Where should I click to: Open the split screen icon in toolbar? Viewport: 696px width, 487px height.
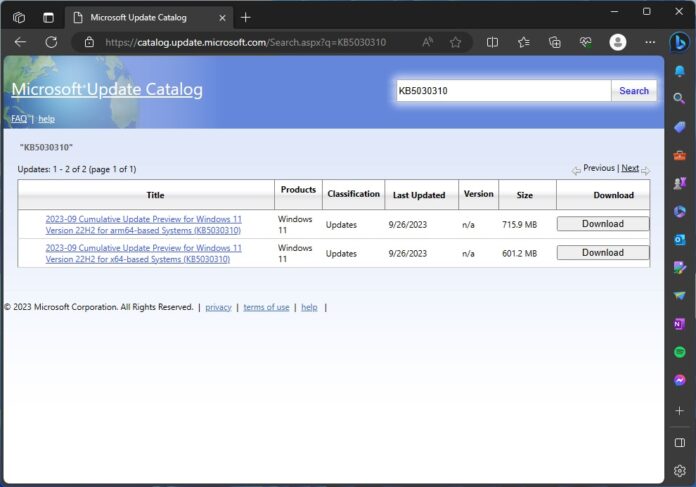(x=492, y=42)
